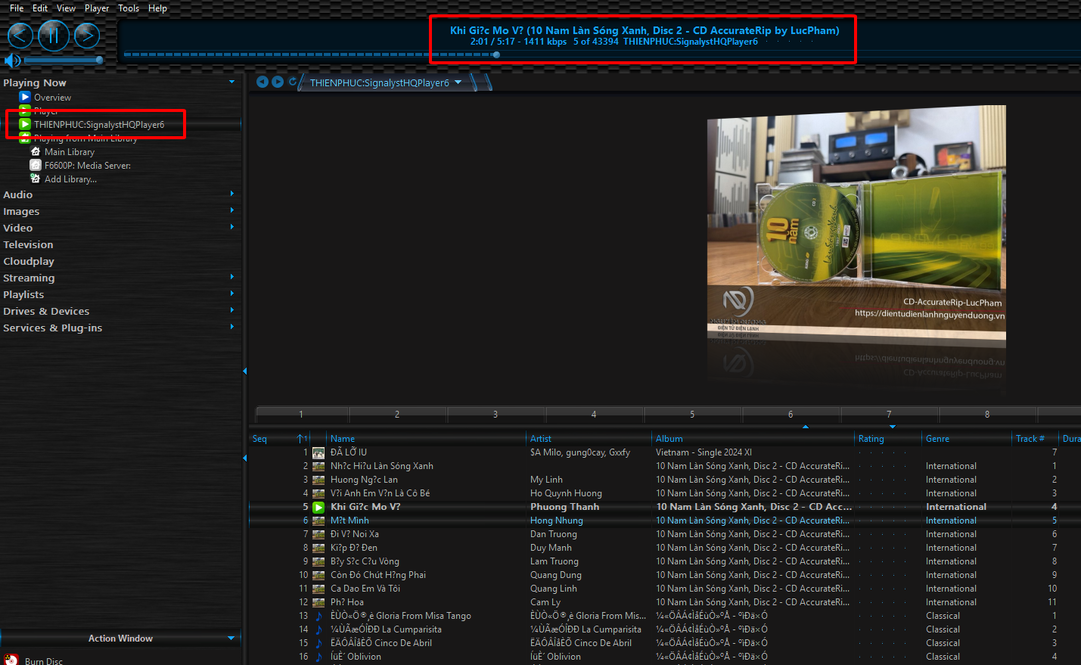The image size is (1081, 665).
Task: Click the F6600P: Media Server icon
Action: [x=35, y=165]
